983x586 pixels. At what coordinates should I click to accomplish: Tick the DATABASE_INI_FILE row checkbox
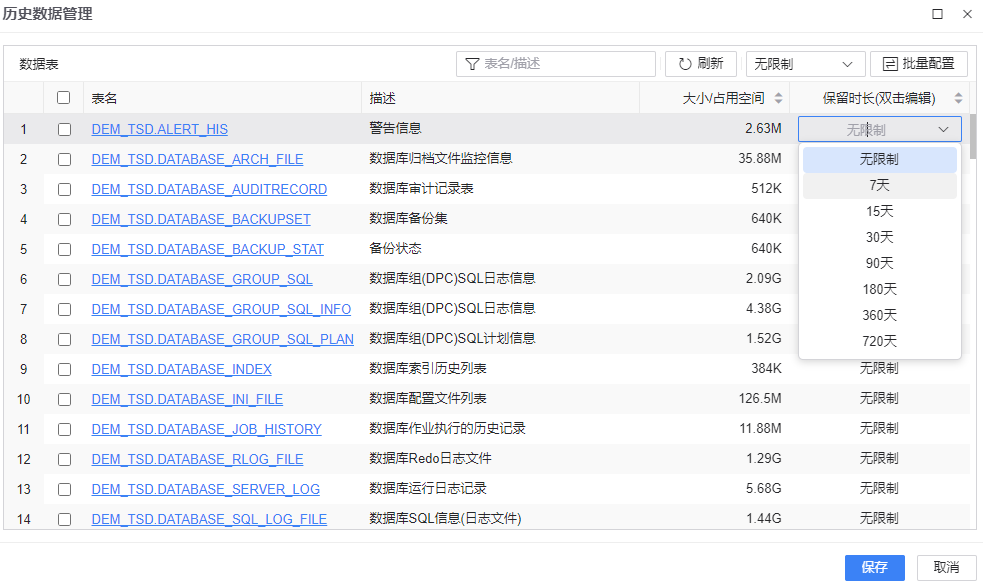[x=65, y=399]
